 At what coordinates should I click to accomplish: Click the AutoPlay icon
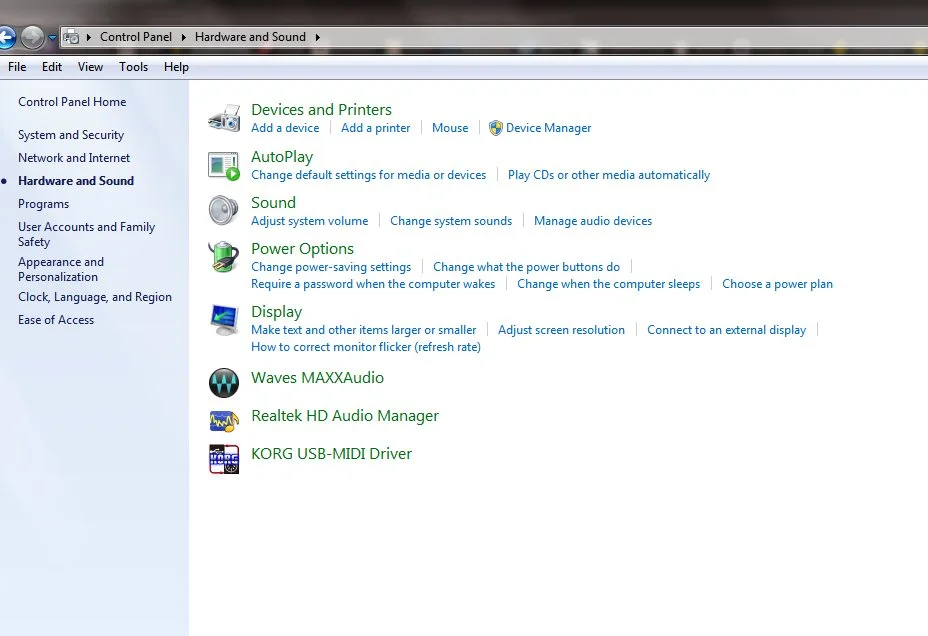pos(224,166)
